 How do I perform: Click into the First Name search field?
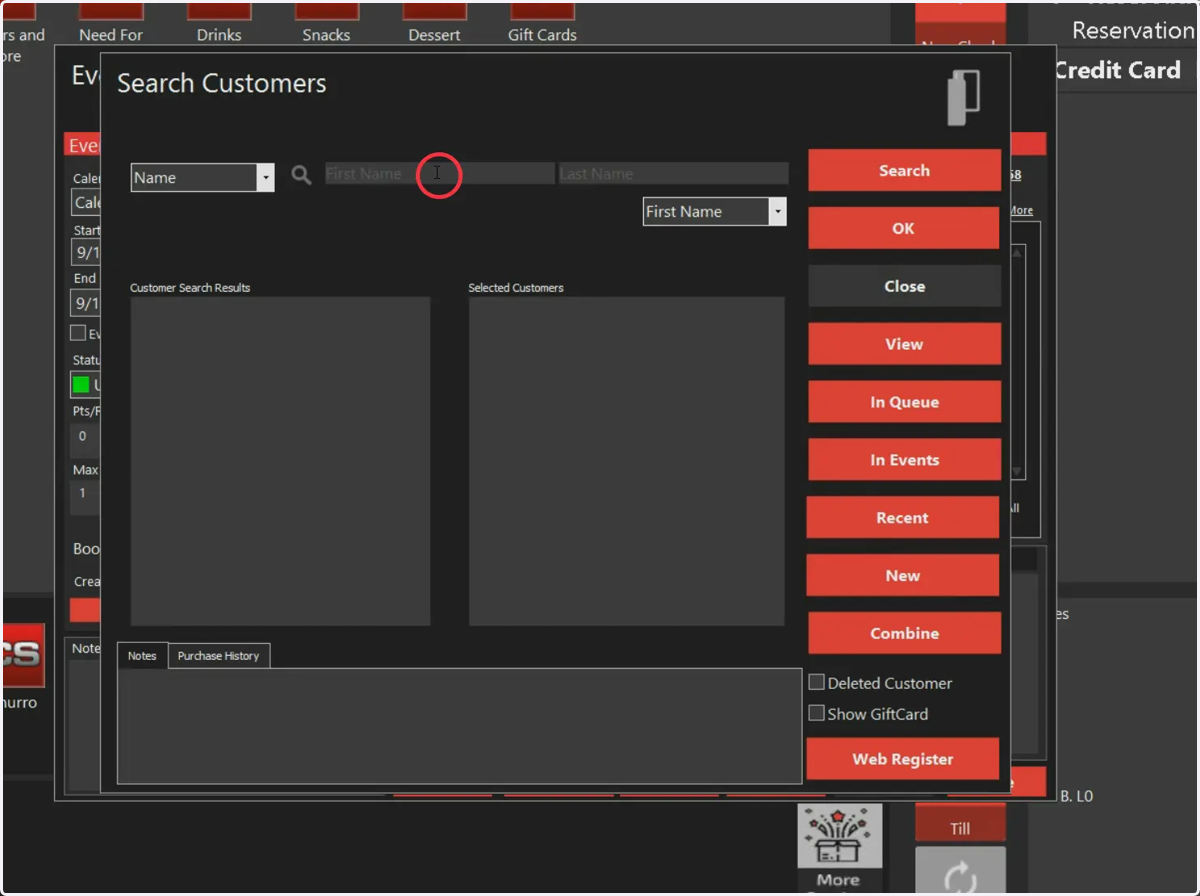click(439, 174)
